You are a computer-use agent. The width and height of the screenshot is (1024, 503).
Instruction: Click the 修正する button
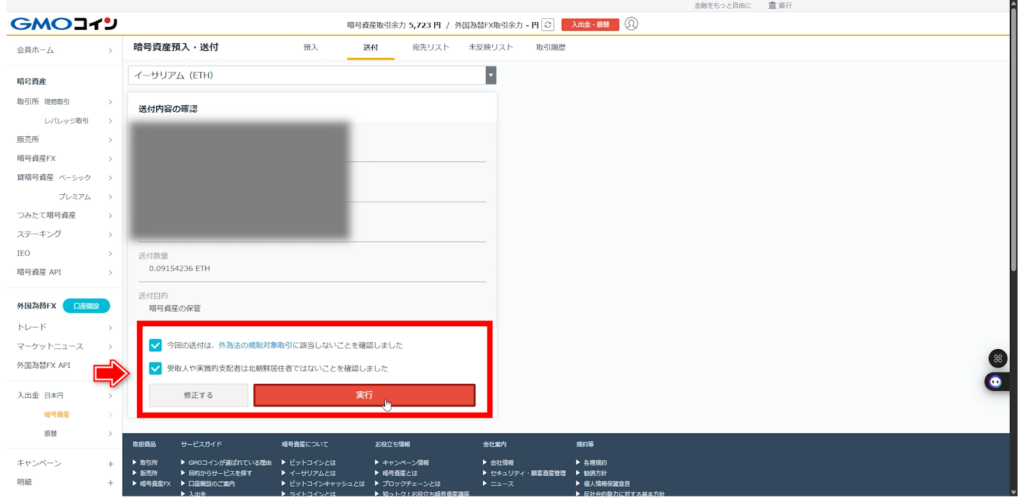(x=196, y=395)
